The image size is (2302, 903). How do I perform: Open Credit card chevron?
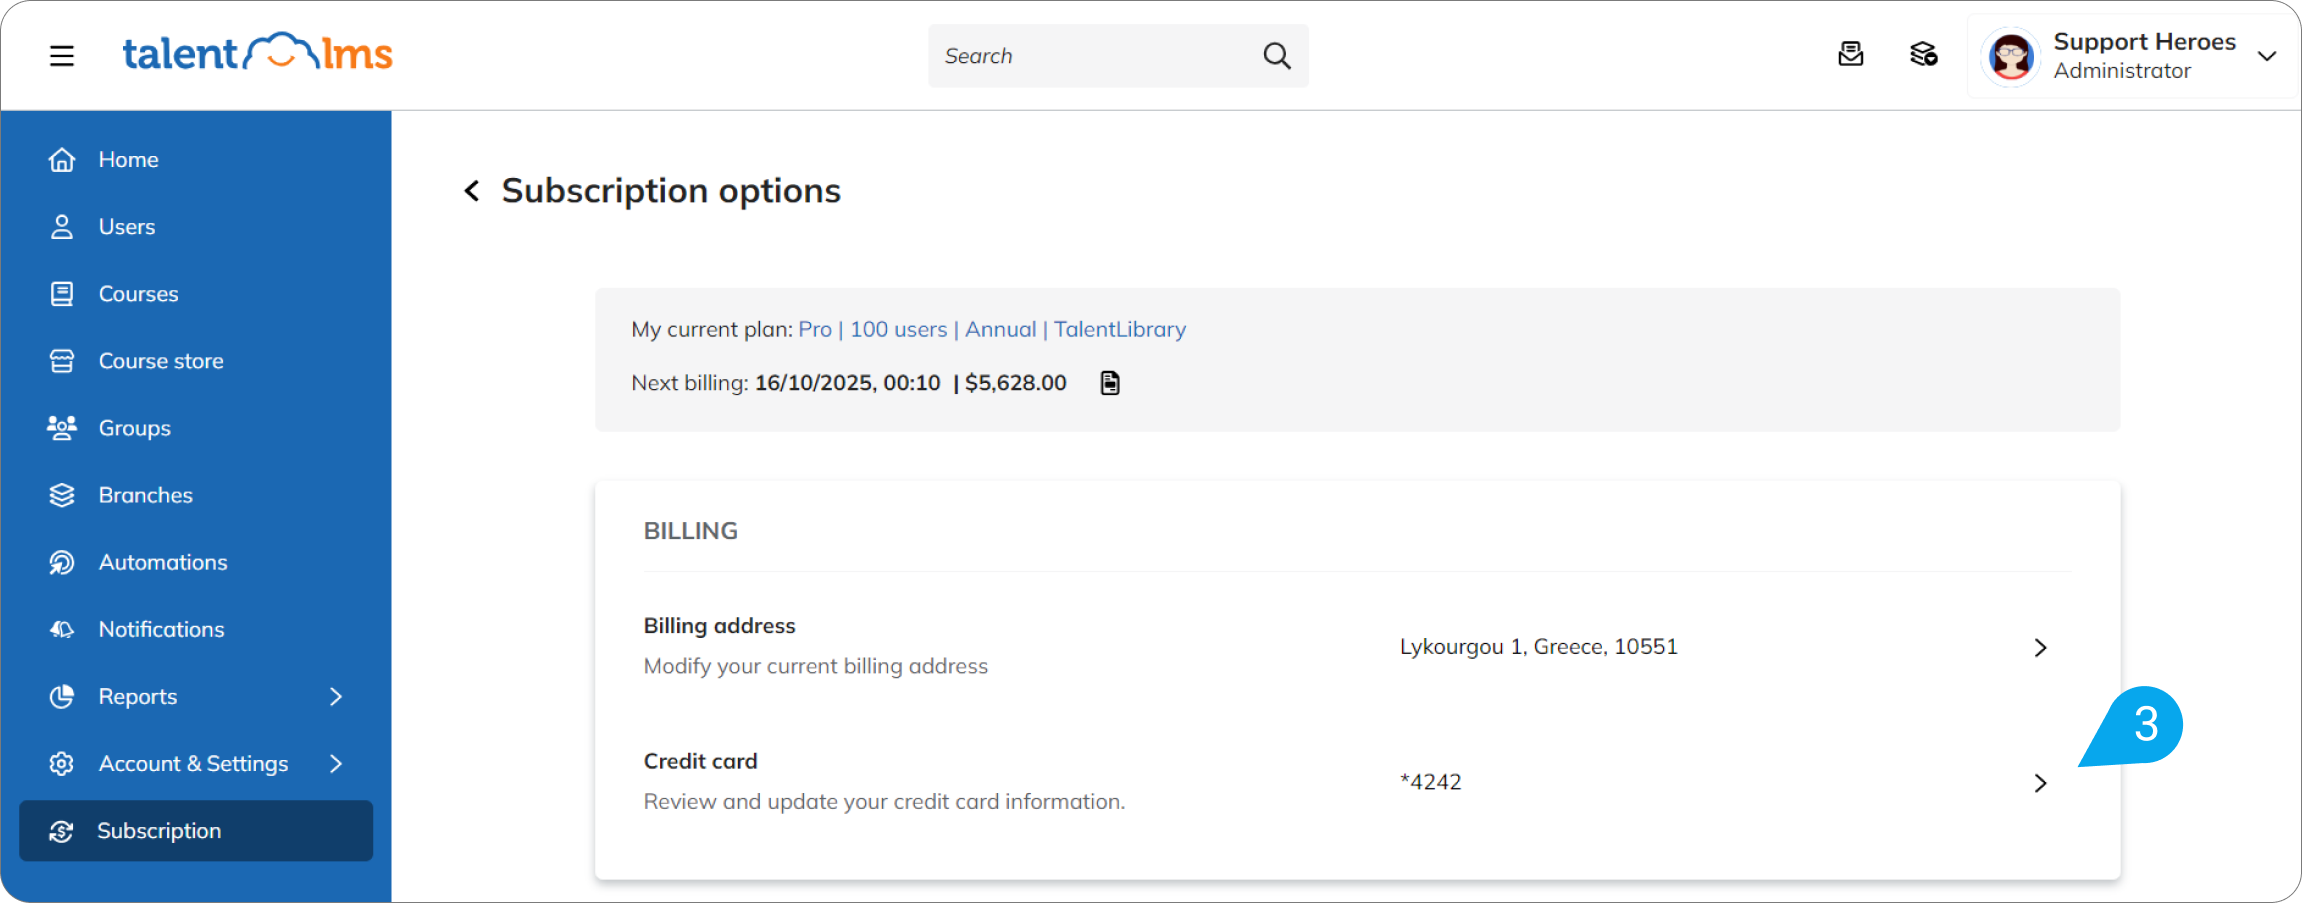(2041, 783)
